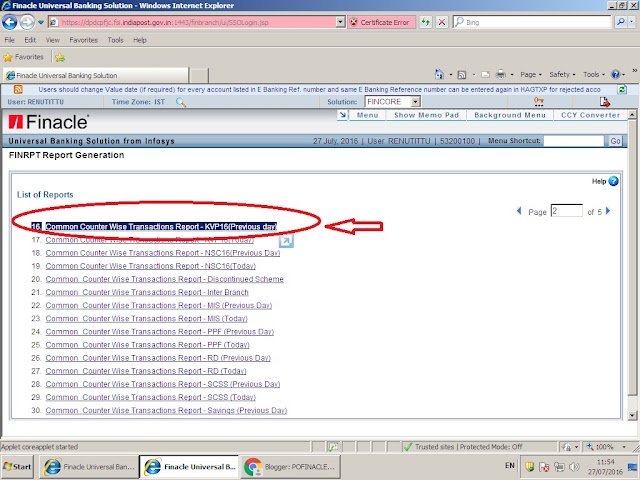Open the Tools menu in menu bar

tap(116, 40)
